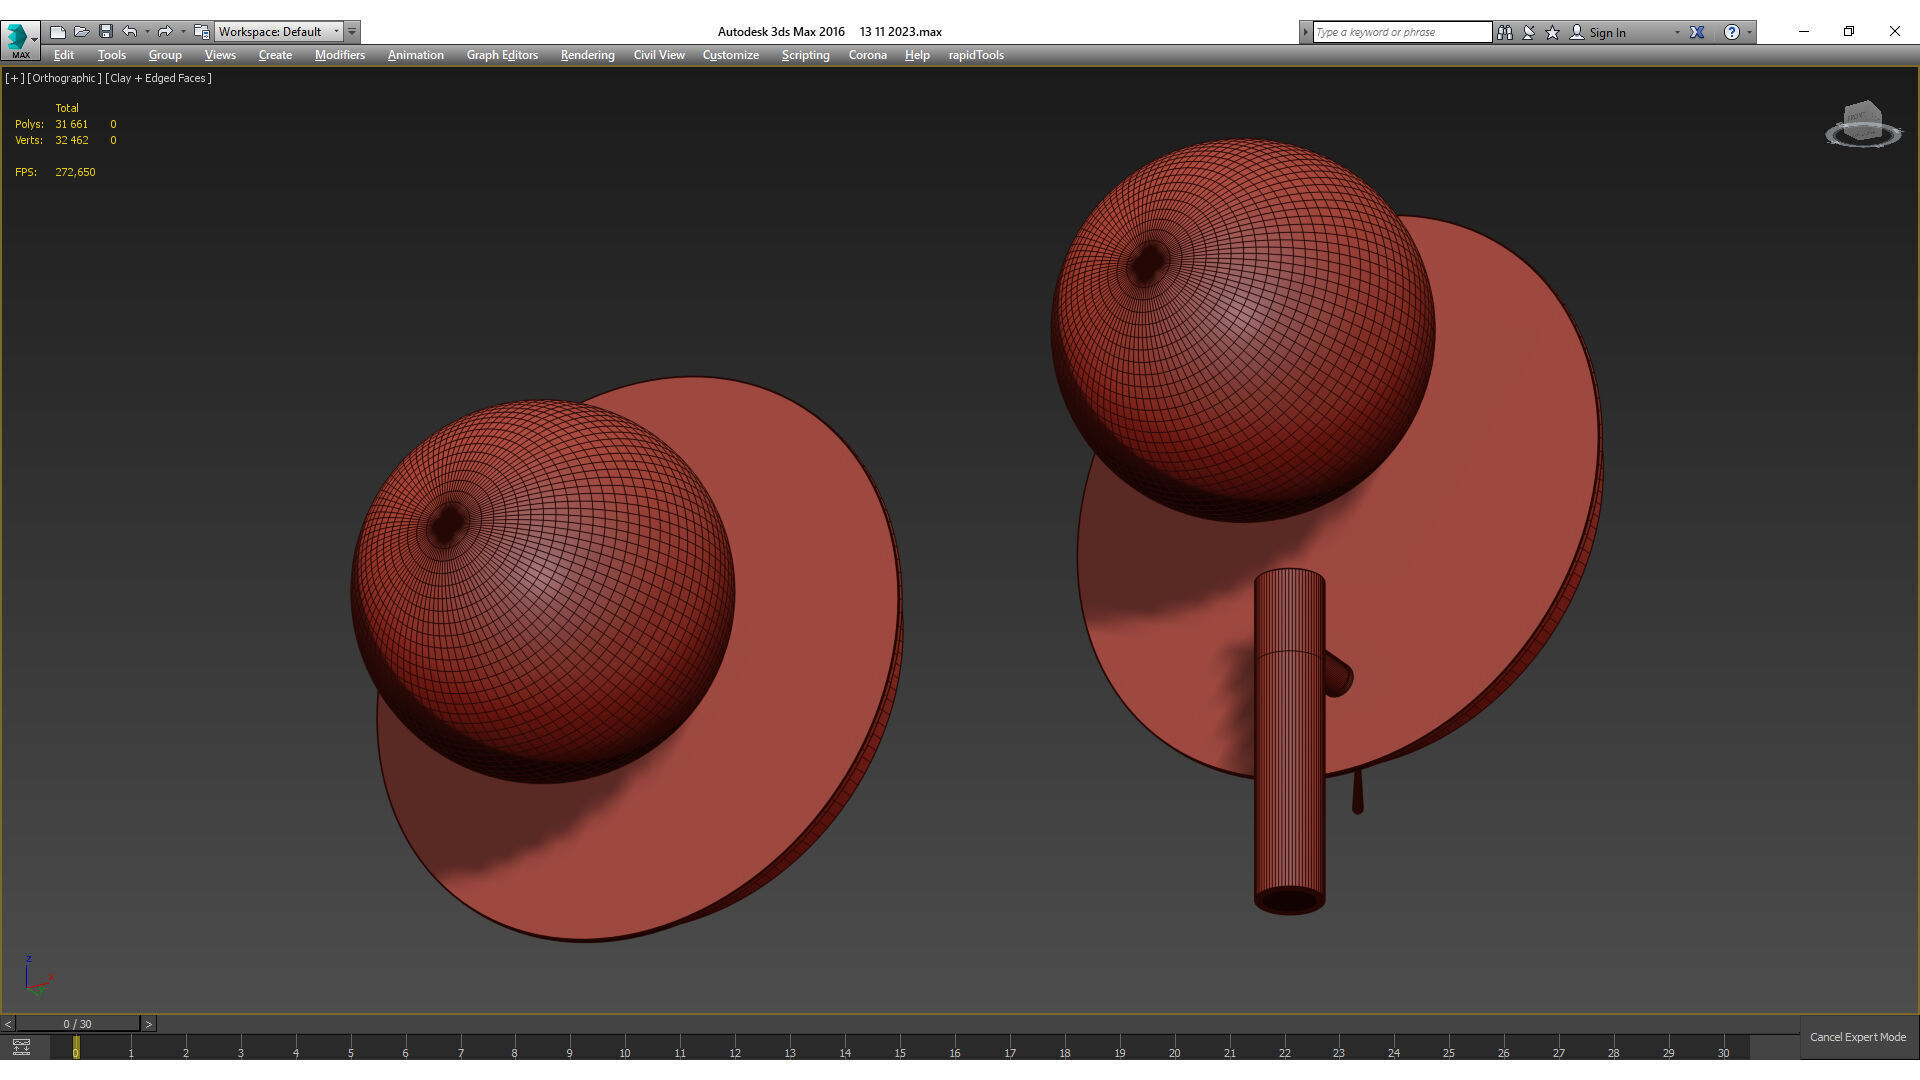This screenshot has width=1920, height=1080.
Task: Click the Undo arrow icon
Action: (x=130, y=32)
